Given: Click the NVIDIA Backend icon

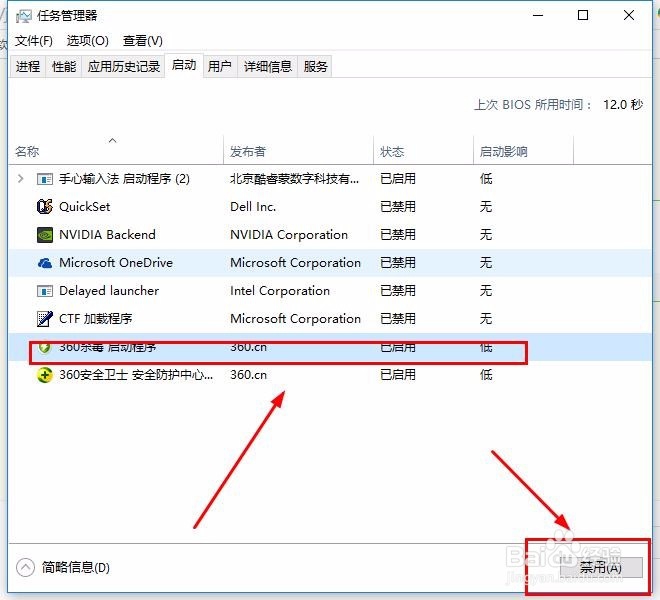Looking at the screenshot, I should pos(45,235).
